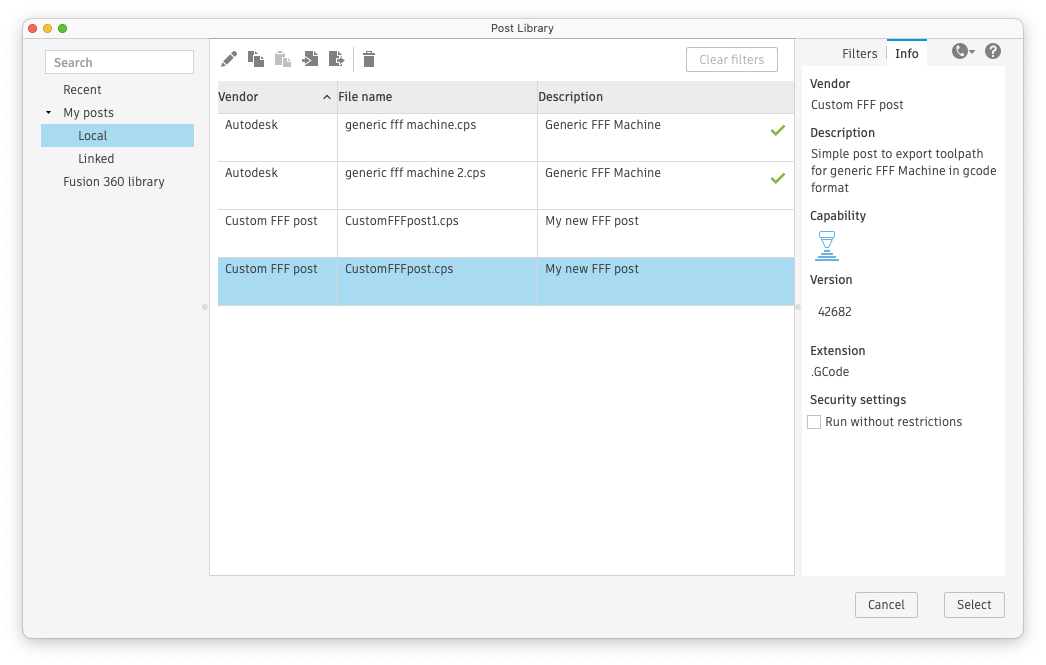Enable Run without restrictions
The width and height of the screenshot is (1046, 665).
click(x=814, y=421)
